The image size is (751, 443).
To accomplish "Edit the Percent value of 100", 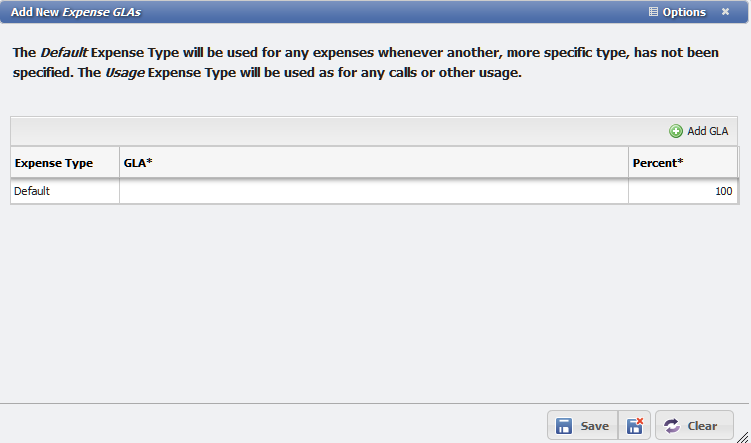I will pyautogui.click(x=682, y=191).
